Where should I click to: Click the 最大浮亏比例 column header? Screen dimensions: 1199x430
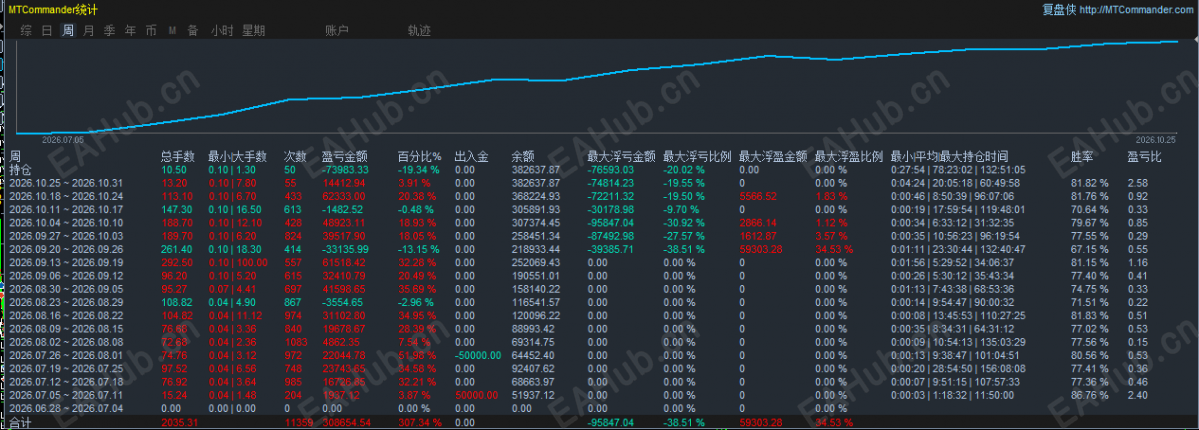click(x=697, y=156)
